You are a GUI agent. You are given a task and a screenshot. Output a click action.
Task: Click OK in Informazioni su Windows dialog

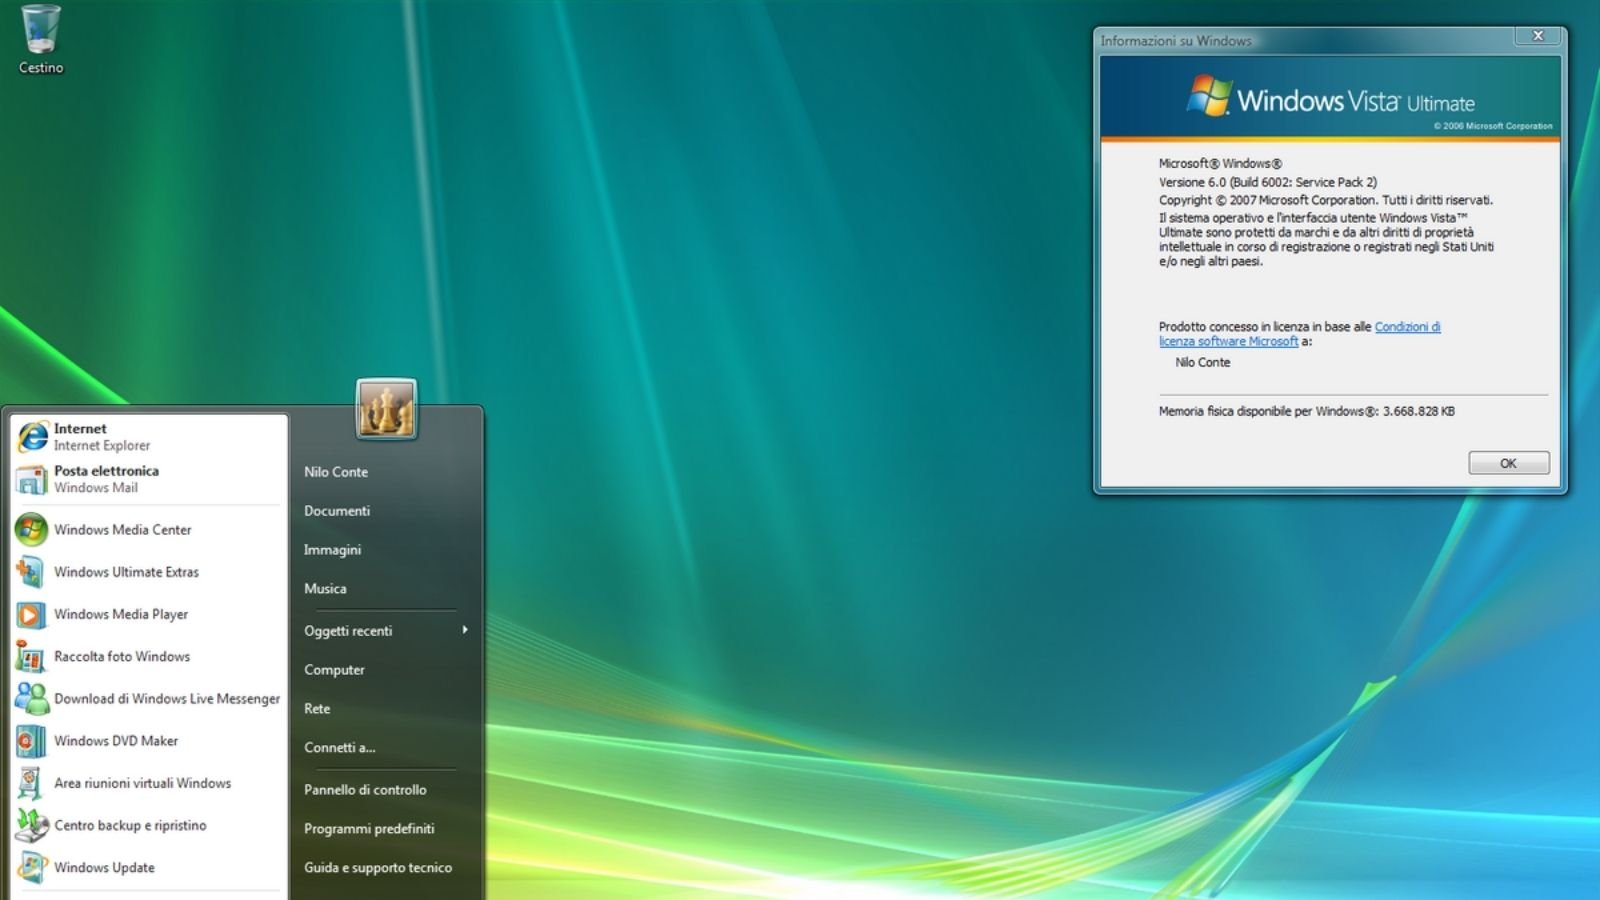[1509, 463]
